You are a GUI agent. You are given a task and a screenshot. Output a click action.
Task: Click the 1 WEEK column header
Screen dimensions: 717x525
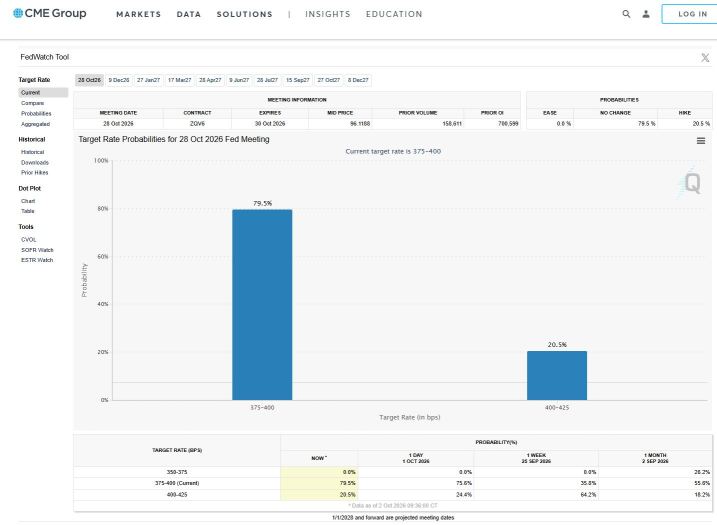536,458
